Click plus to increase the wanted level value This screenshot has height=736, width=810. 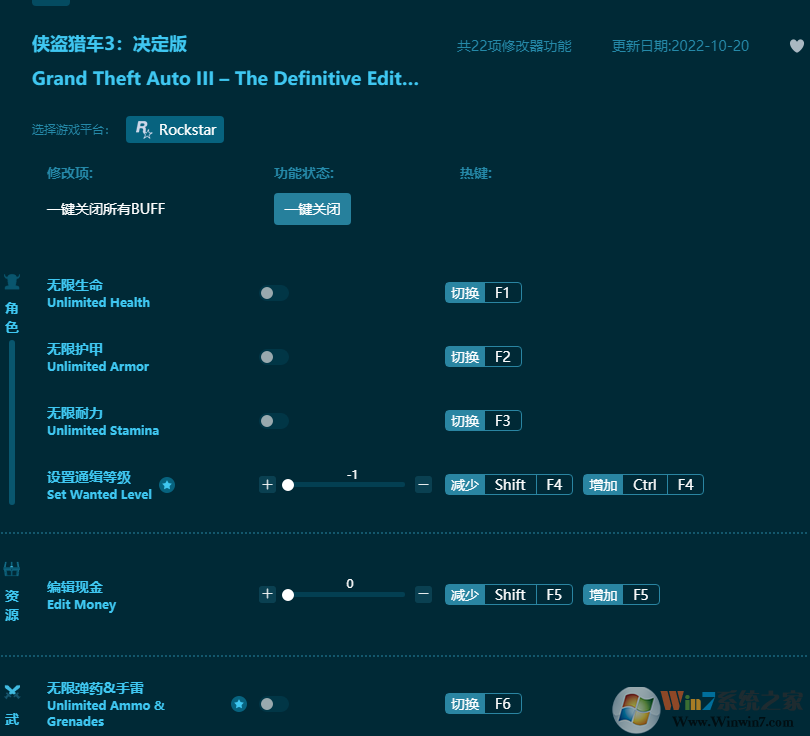[x=267, y=485]
